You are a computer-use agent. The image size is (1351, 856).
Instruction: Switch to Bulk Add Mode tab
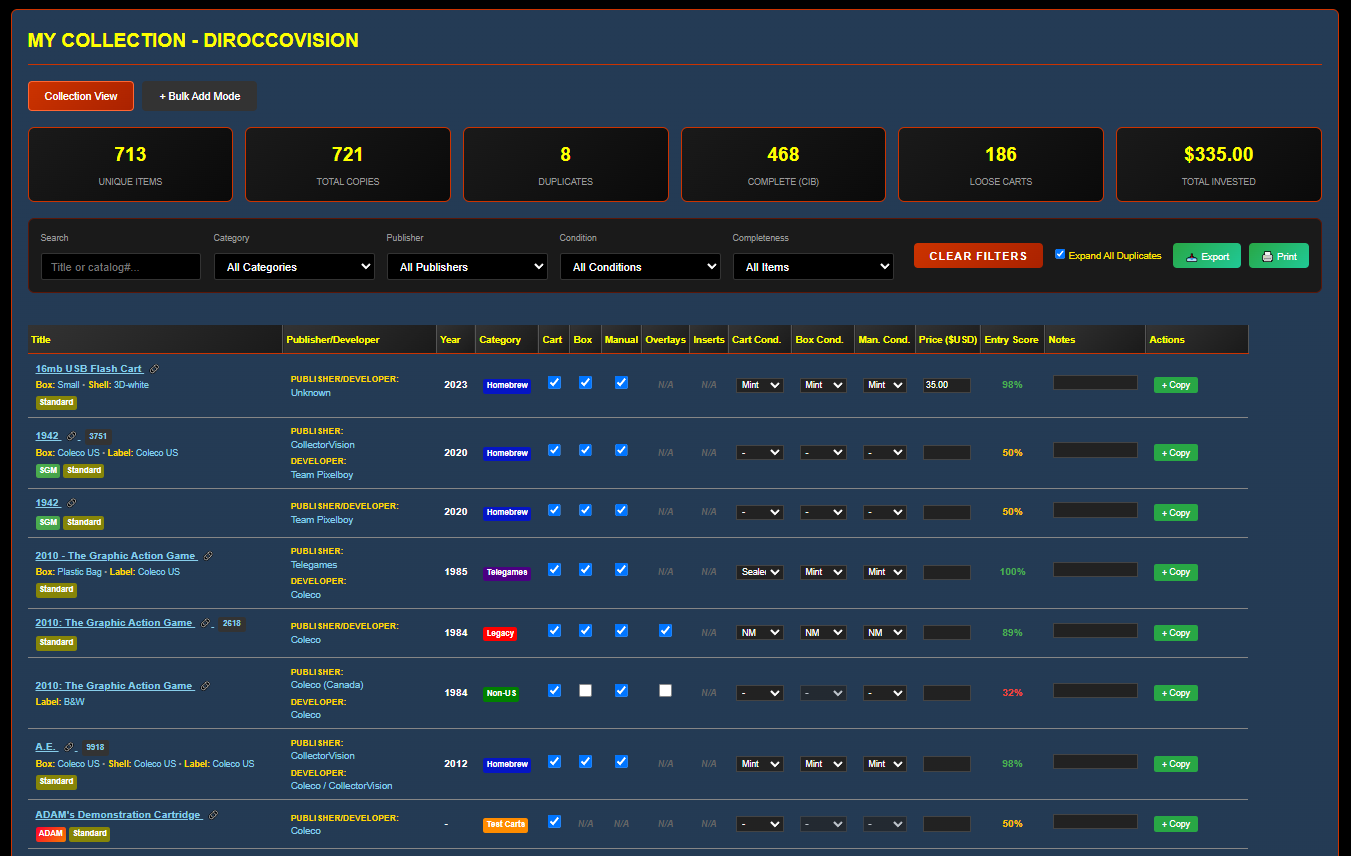pyautogui.click(x=200, y=96)
